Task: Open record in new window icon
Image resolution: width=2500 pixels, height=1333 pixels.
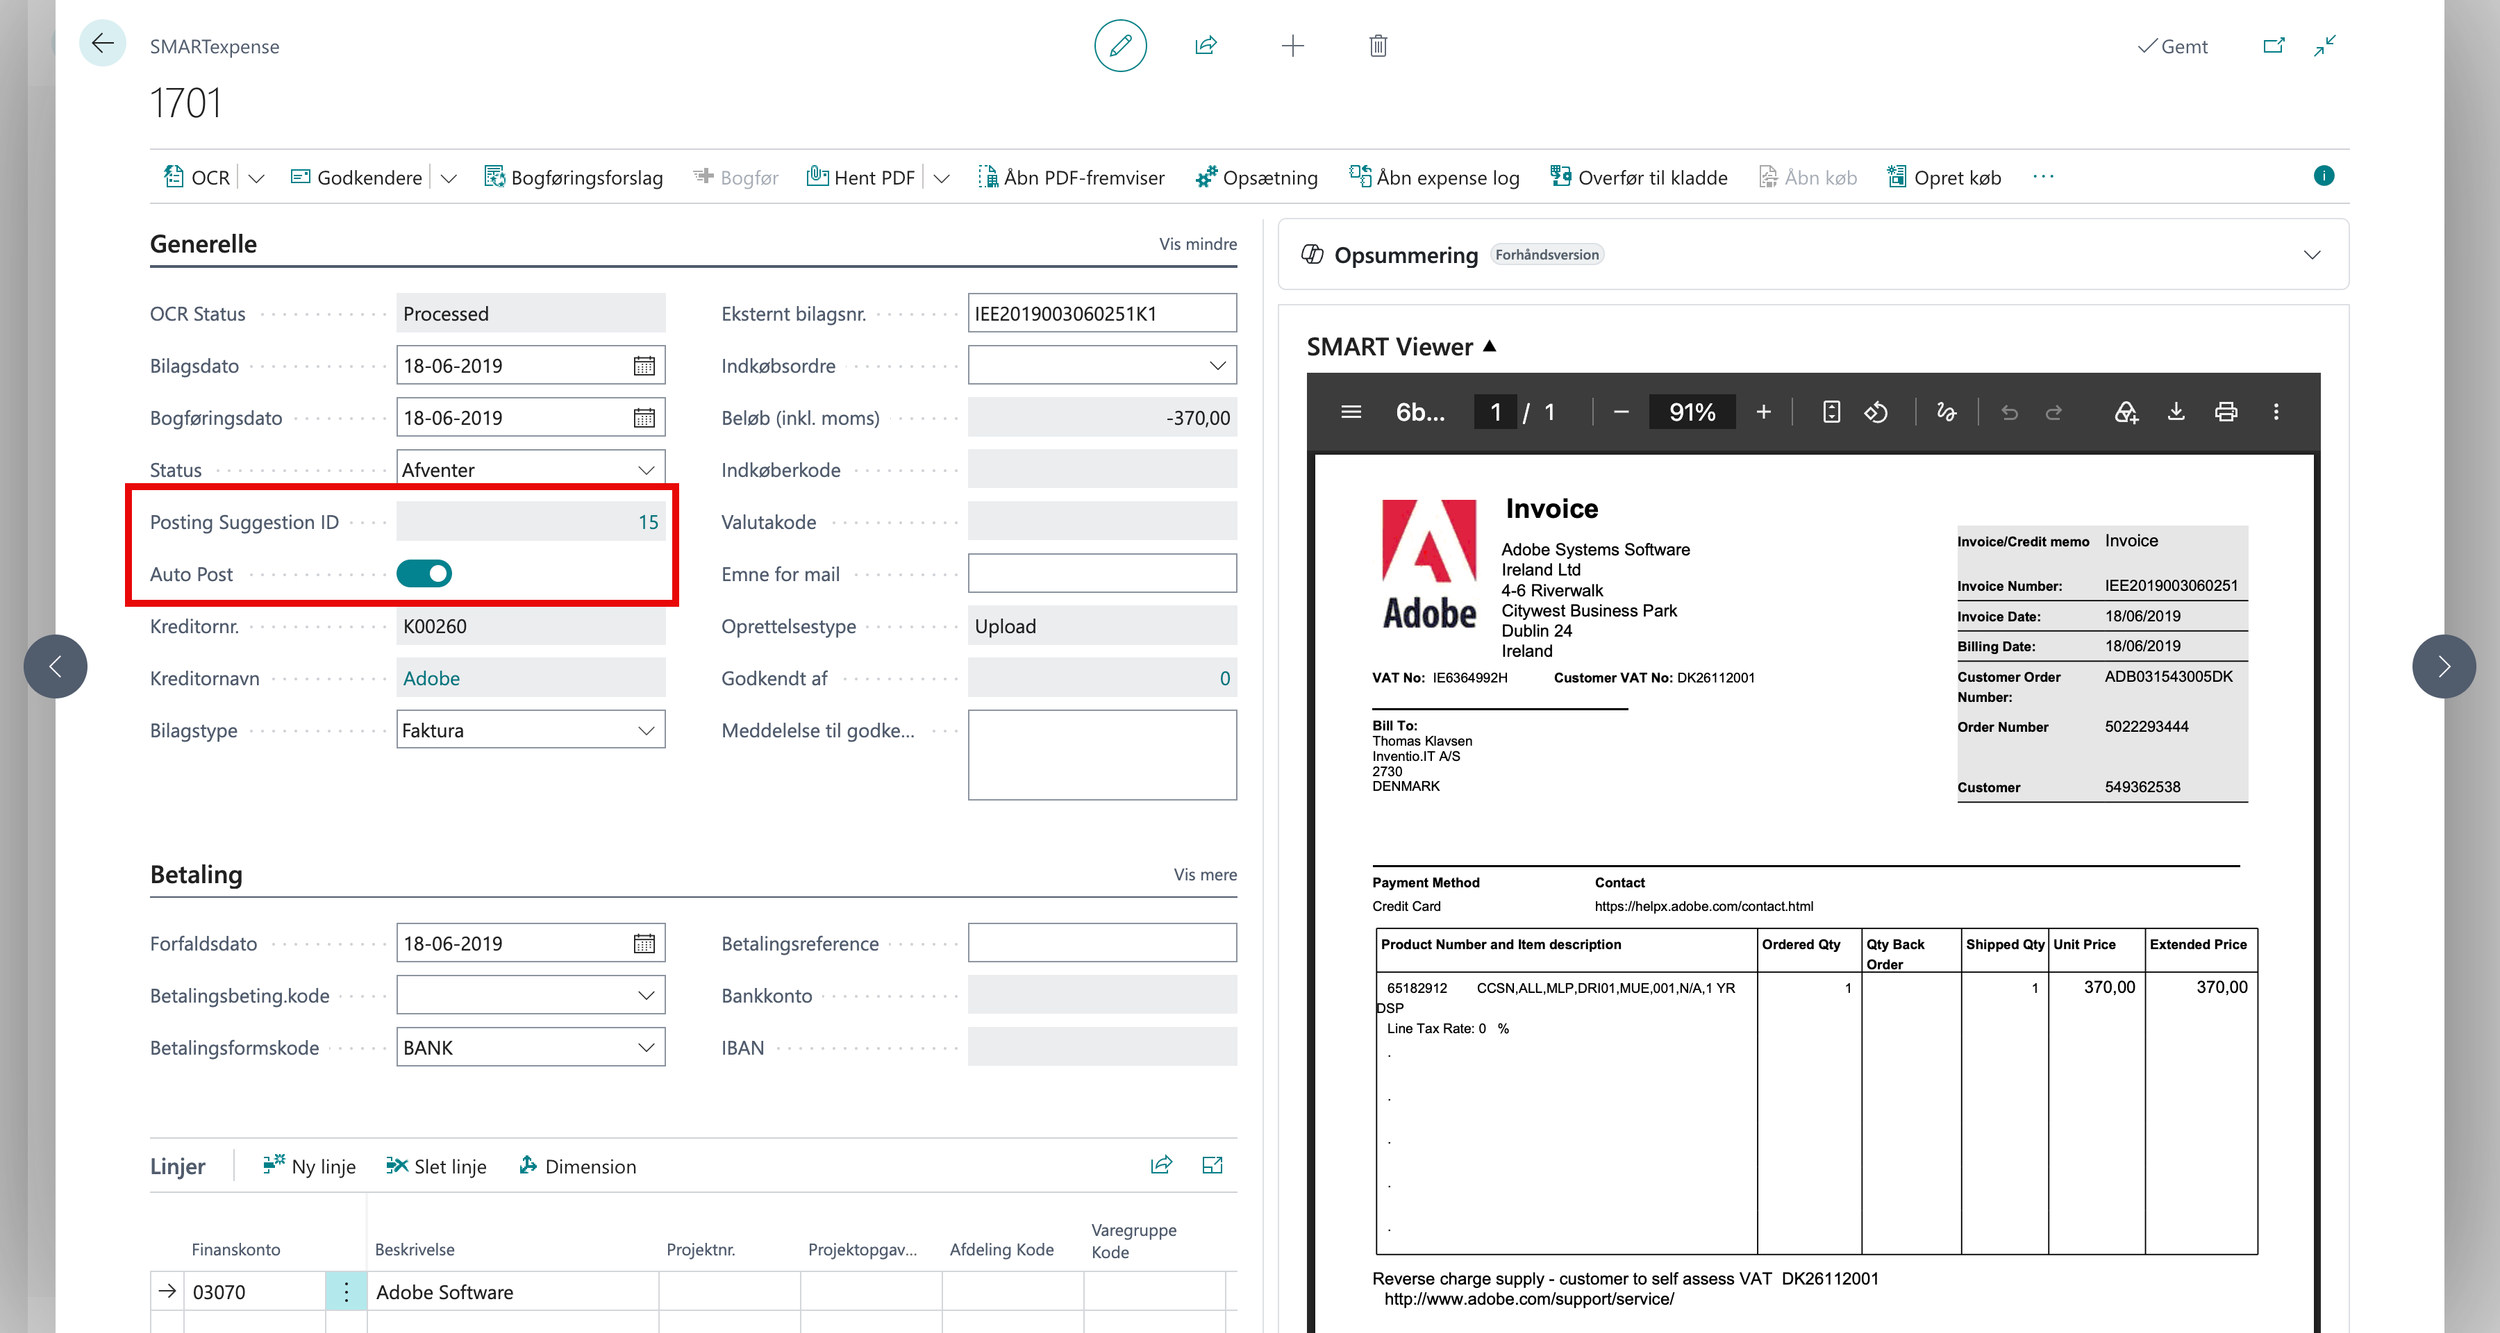Action: (x=2273, y=46)
